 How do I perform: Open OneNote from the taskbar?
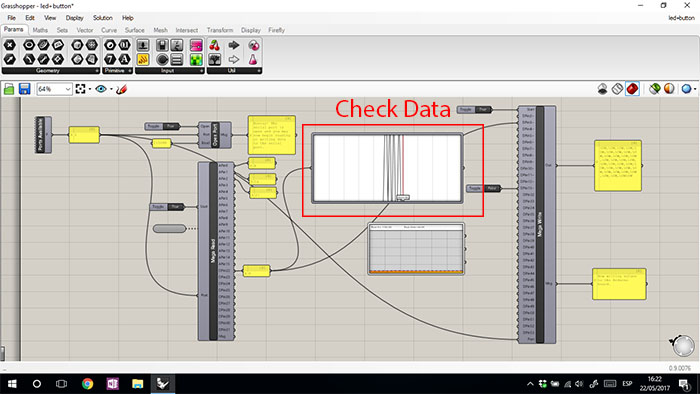(x=112, y=383)
